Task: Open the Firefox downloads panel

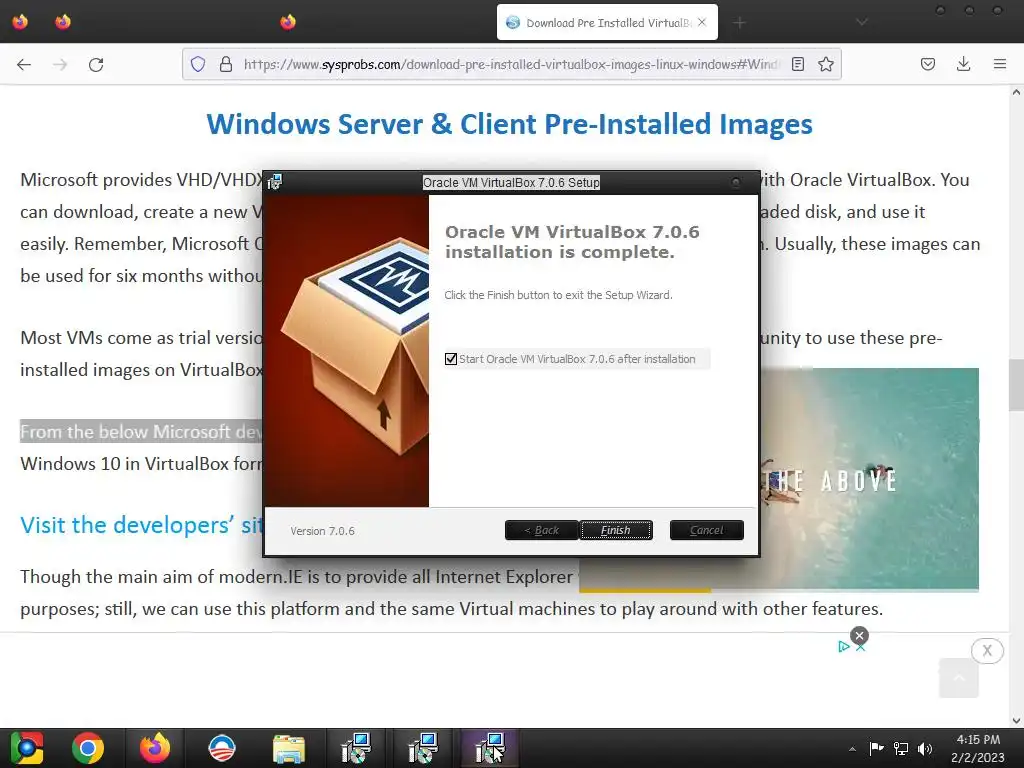Action: 963,64
